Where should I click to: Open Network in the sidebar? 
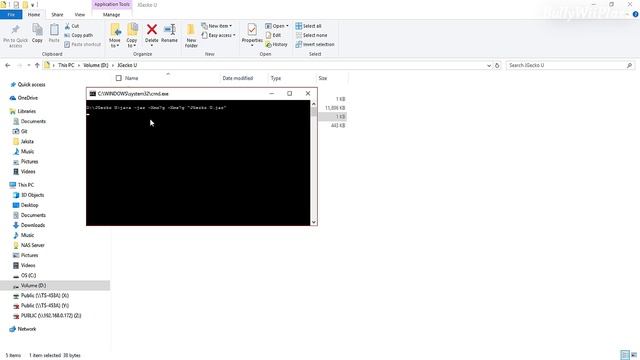click(x=27, y=329)
